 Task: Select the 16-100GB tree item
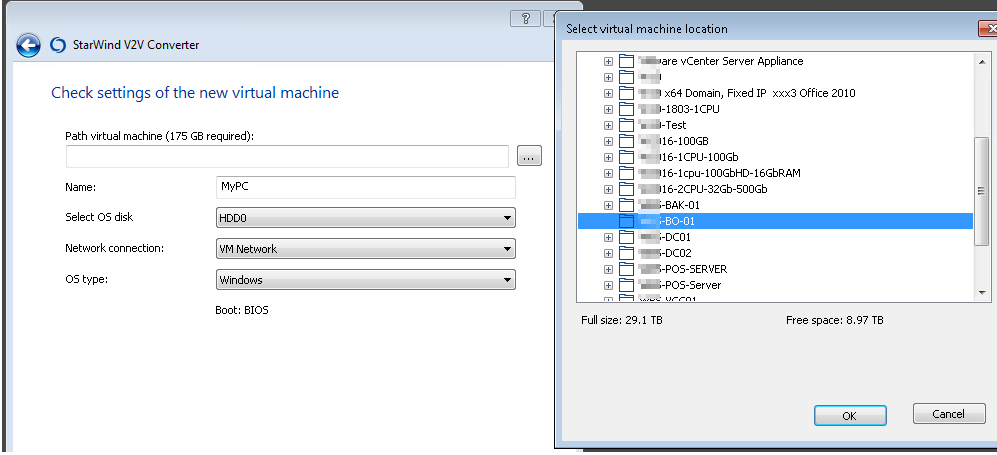point(673,141)
